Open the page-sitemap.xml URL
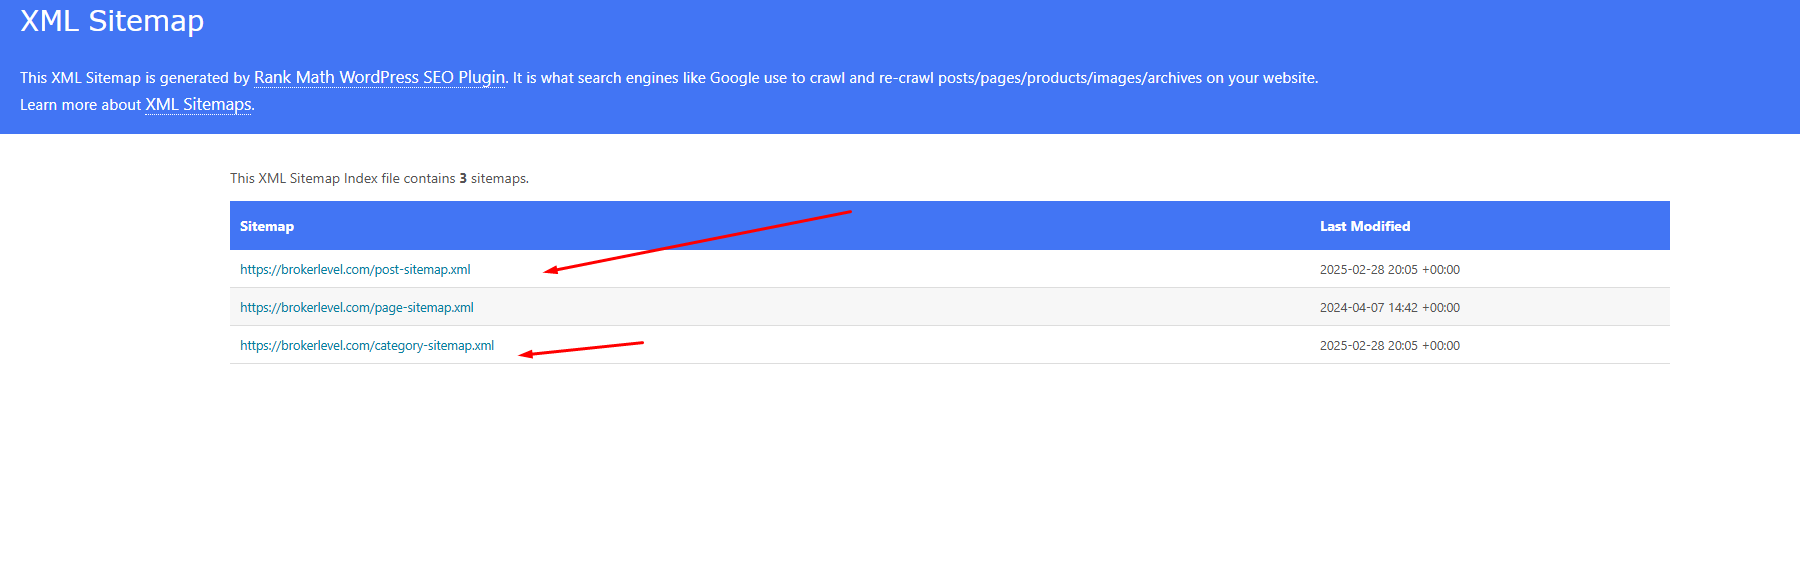The height and width of the screenshot is (586, 1800). pyautogui.click(x=357, y=308)
